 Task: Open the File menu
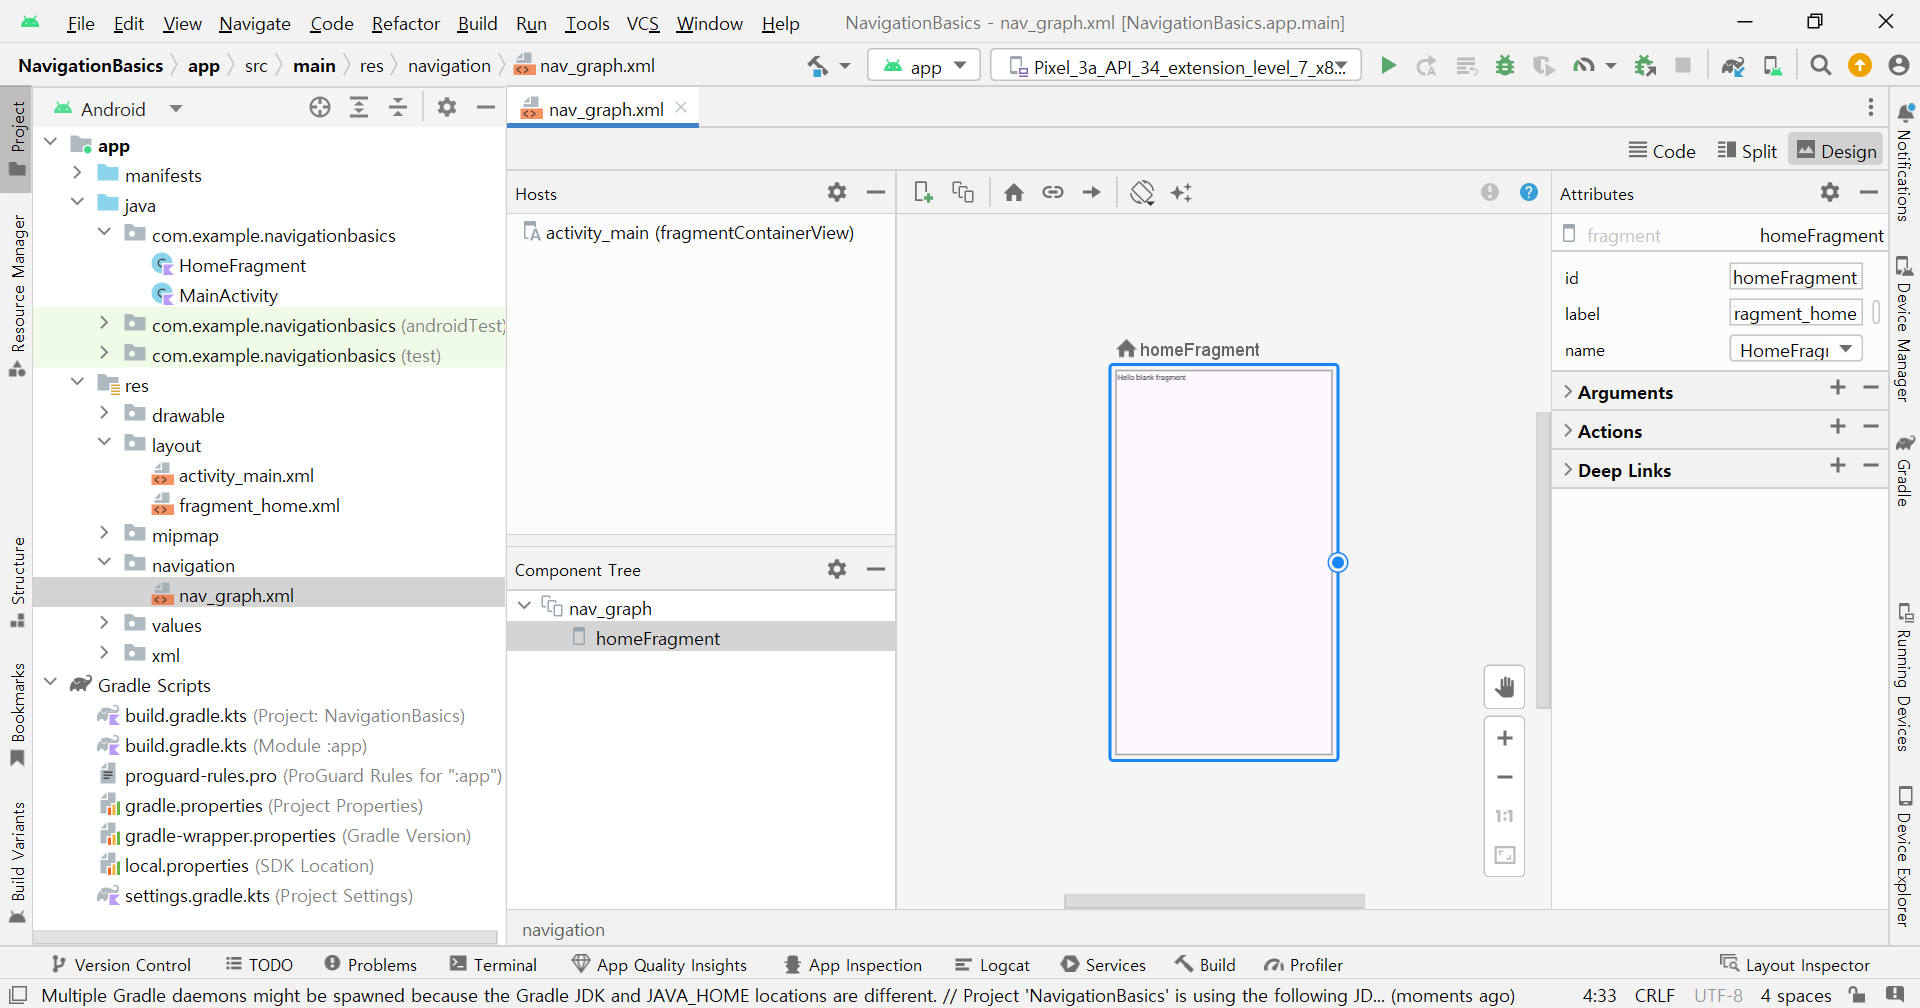(80, 23)
